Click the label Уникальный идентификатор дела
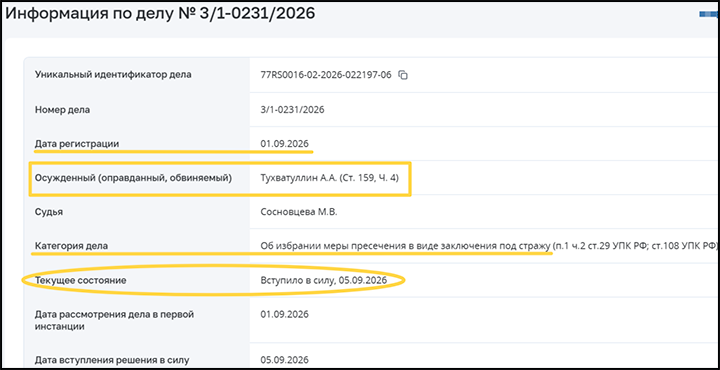720x370 pixels. [x=113, y=75]
